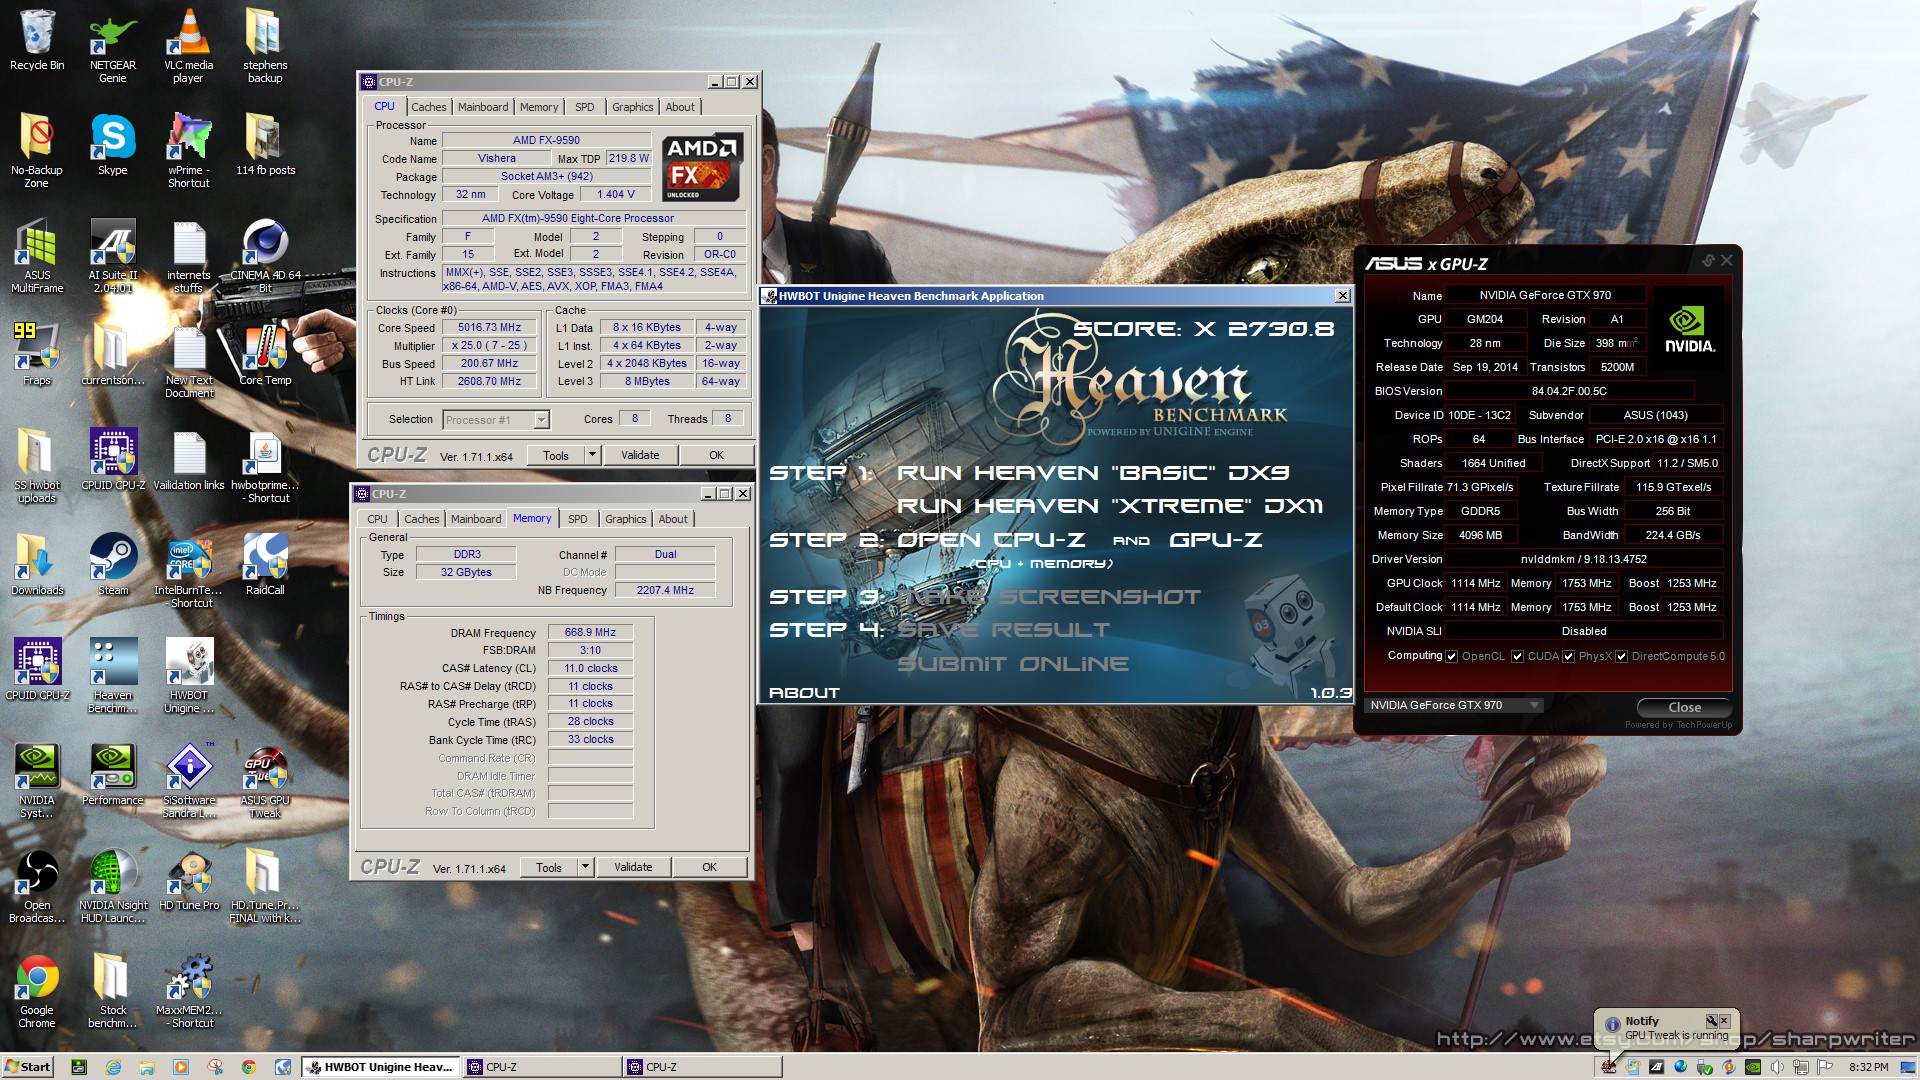Launch Skype from desktop

113,145
